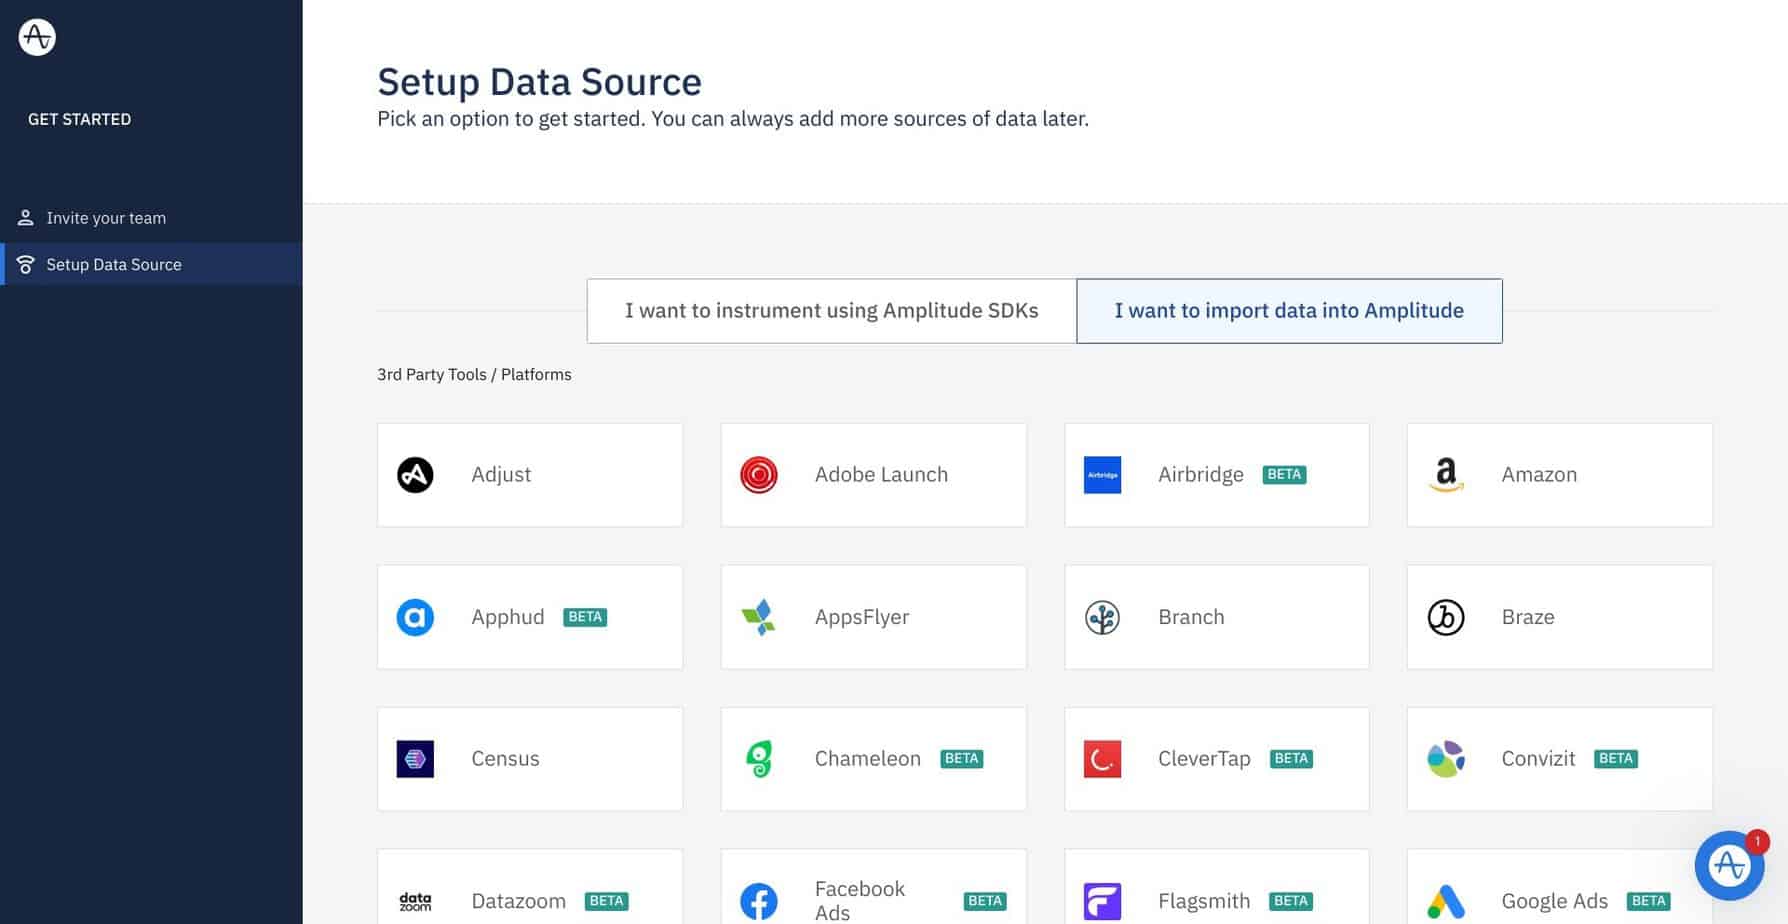Click the BETA badge next to Apphud
The image size is (1788, 924).
pos(585,617)
